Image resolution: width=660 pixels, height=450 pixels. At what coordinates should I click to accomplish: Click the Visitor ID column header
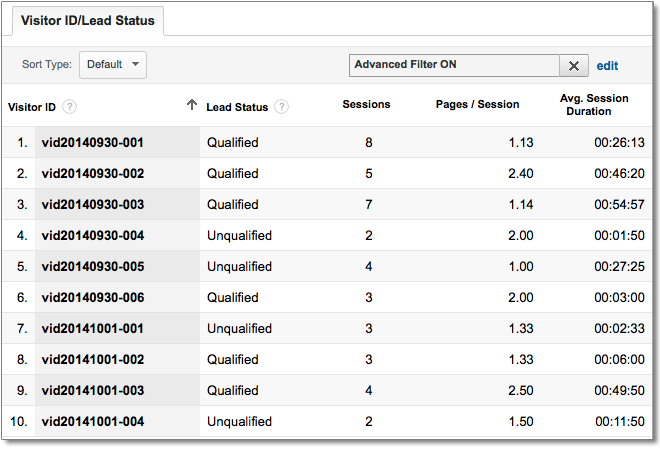32,106
